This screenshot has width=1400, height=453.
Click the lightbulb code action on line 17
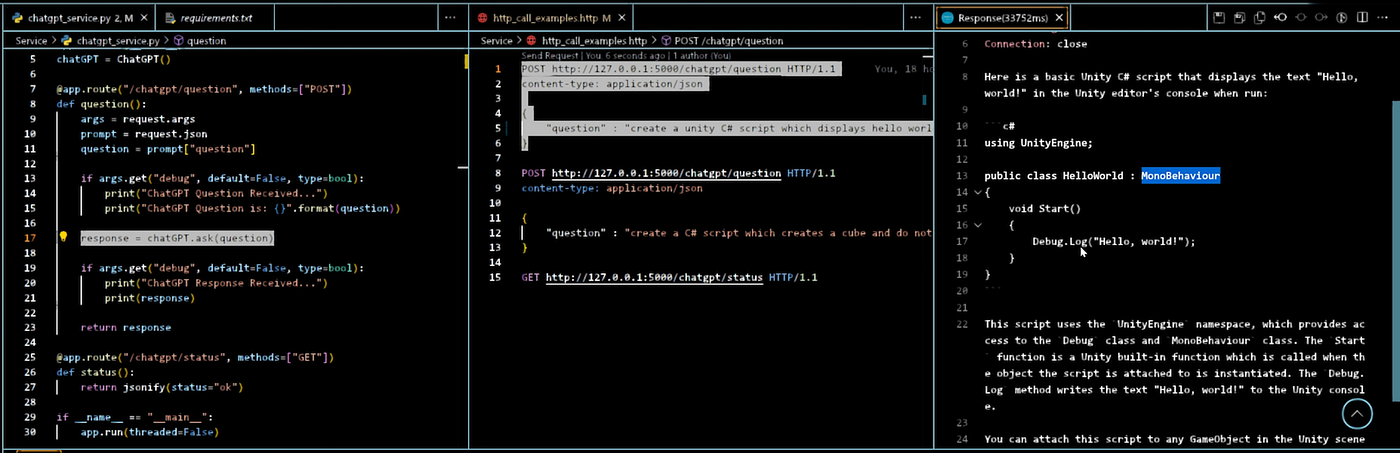tap(63, 238)
